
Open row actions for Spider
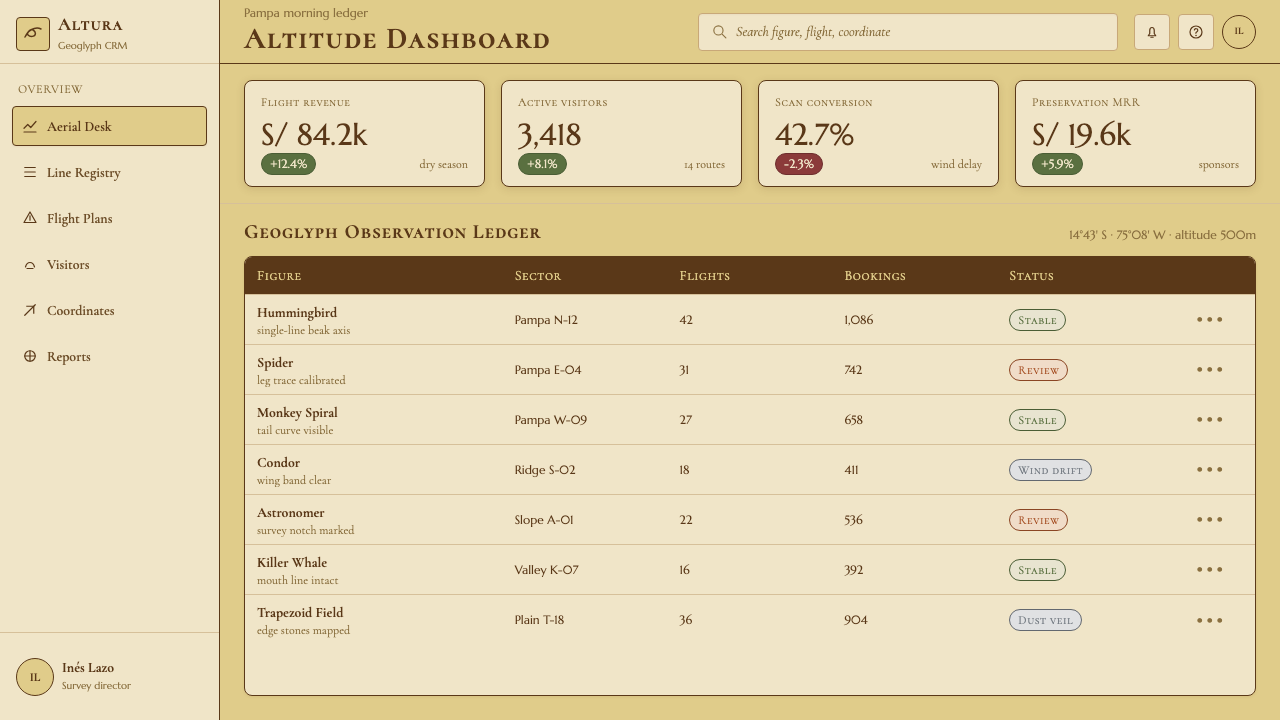(x=1210, y=370)
